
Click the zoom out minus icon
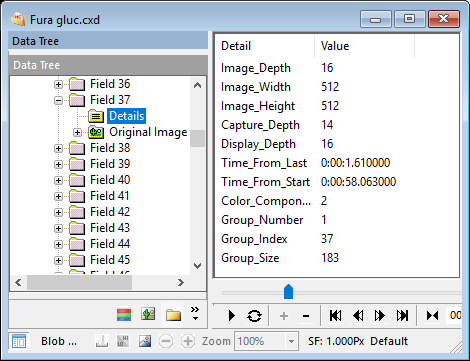coord(166,341)
